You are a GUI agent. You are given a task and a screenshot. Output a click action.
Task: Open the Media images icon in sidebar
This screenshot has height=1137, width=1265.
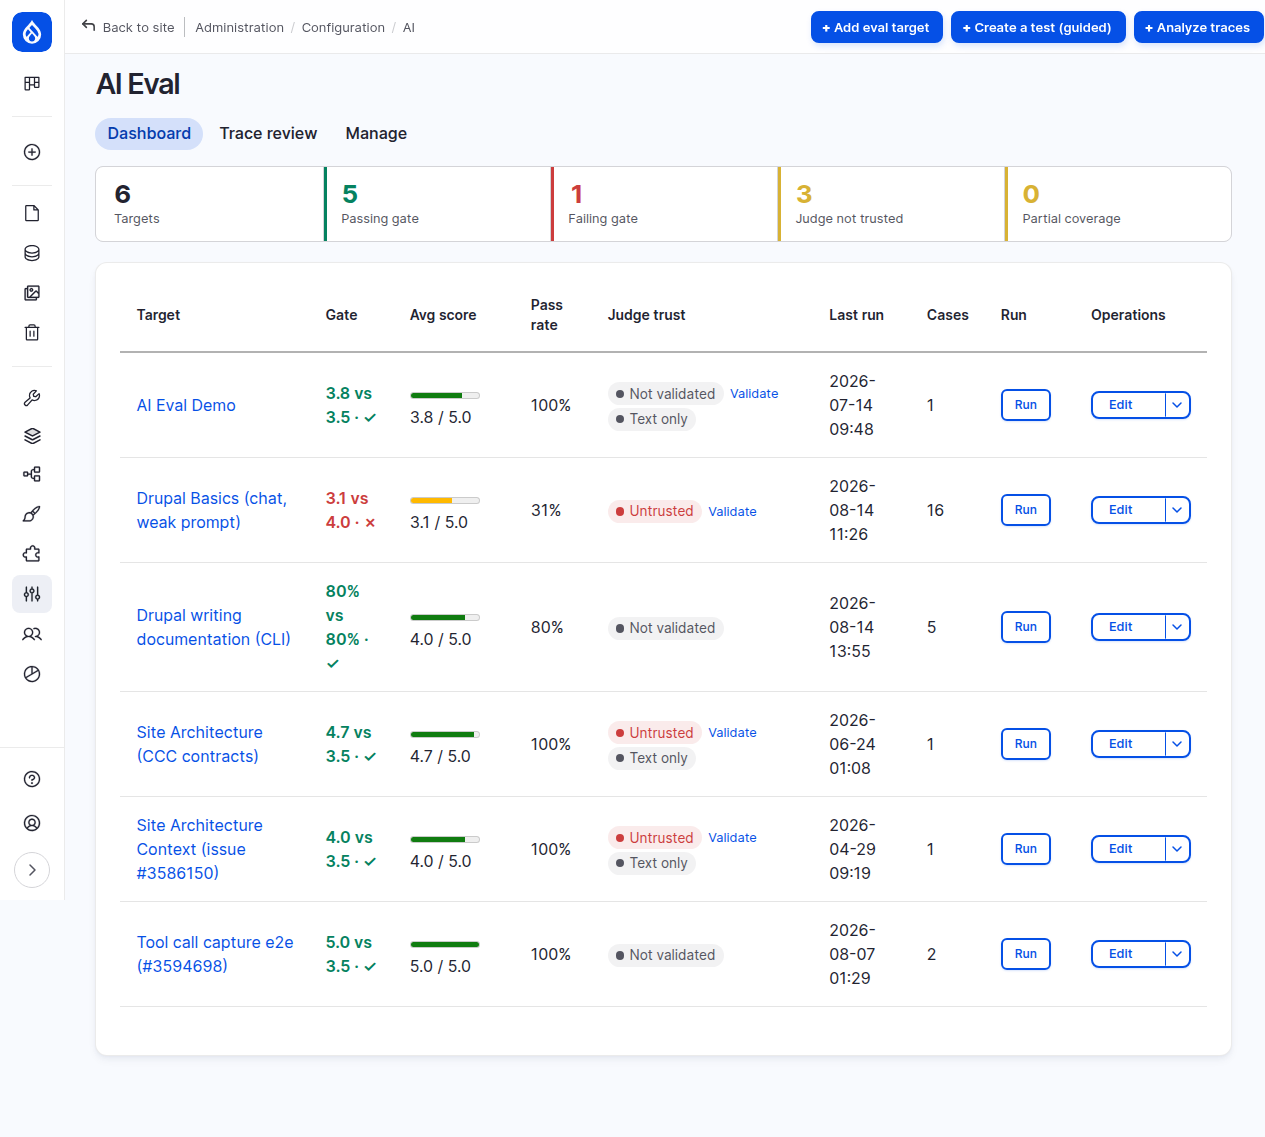32,293
